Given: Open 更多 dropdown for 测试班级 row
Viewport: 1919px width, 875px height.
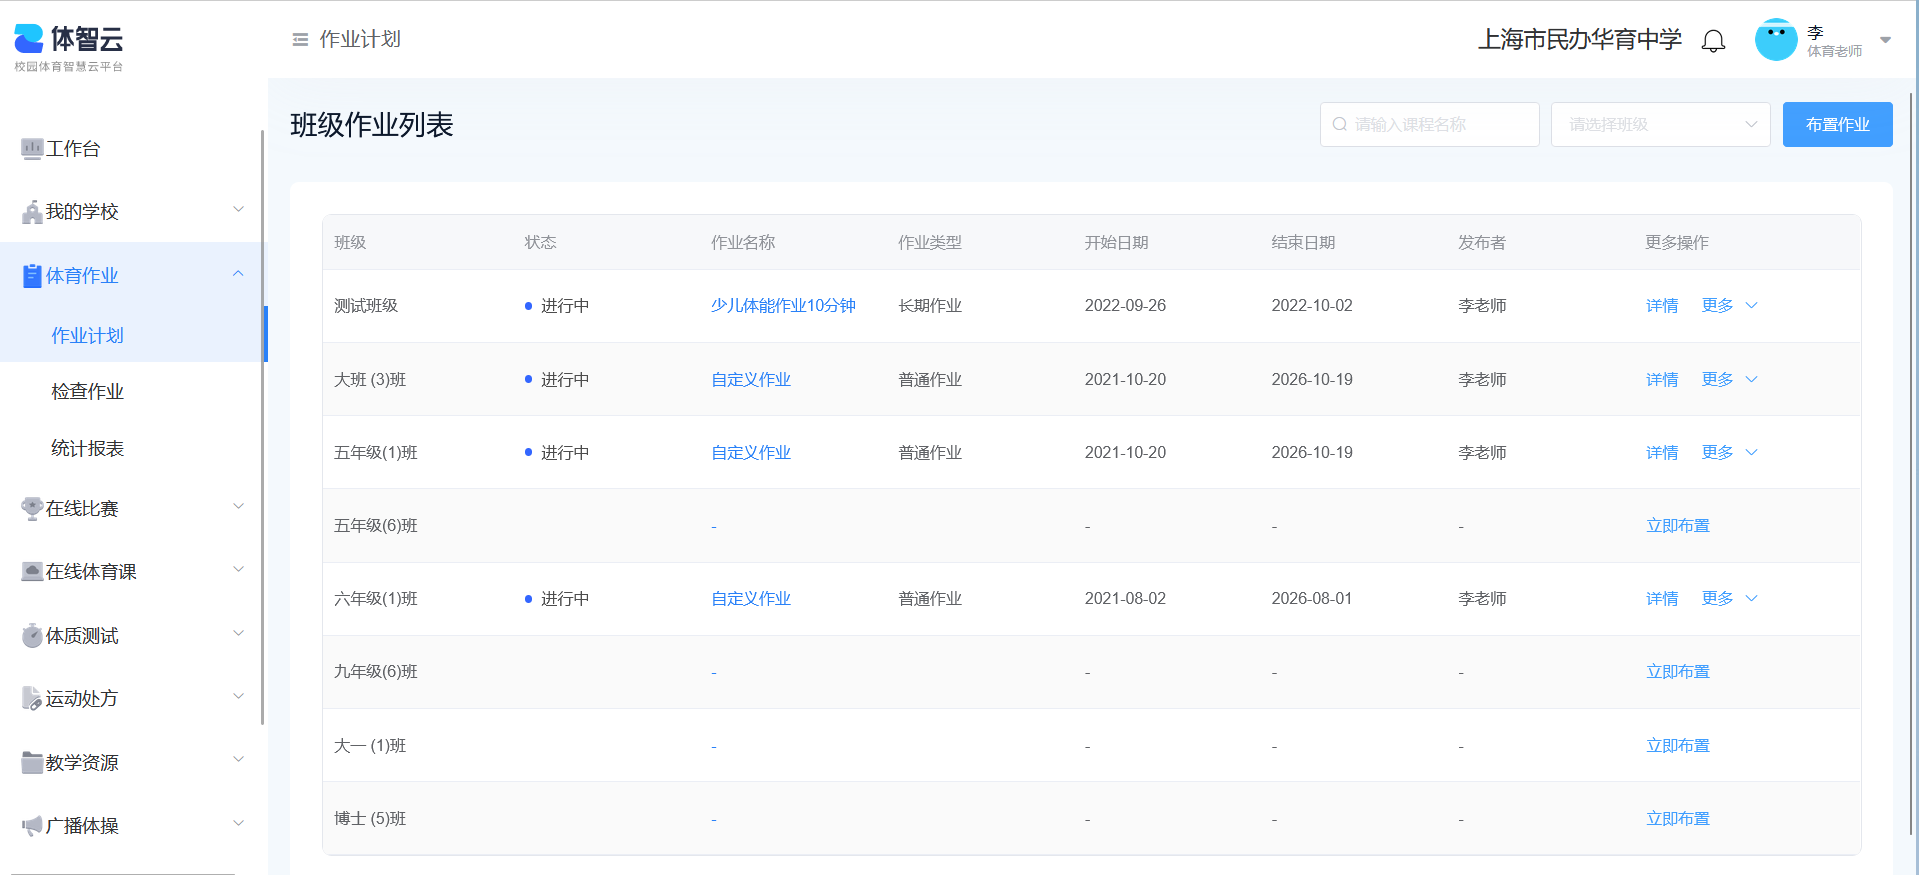Looking at the screenshot, I should coord(1729,306).
